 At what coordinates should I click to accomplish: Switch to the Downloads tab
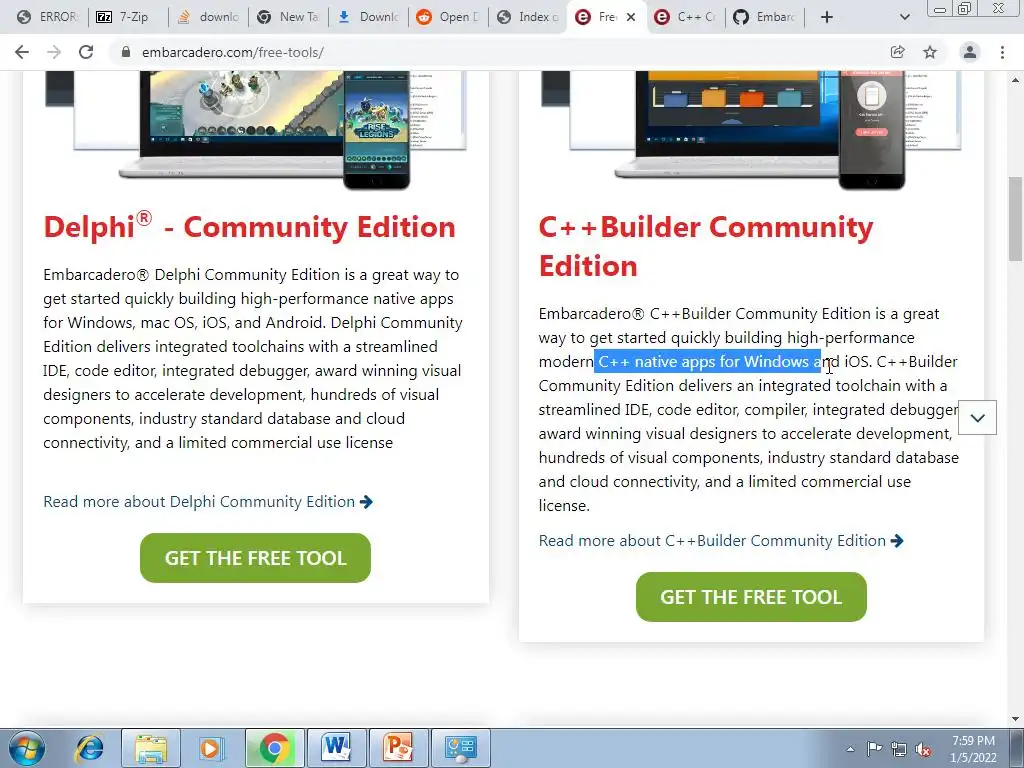[368, 17]
